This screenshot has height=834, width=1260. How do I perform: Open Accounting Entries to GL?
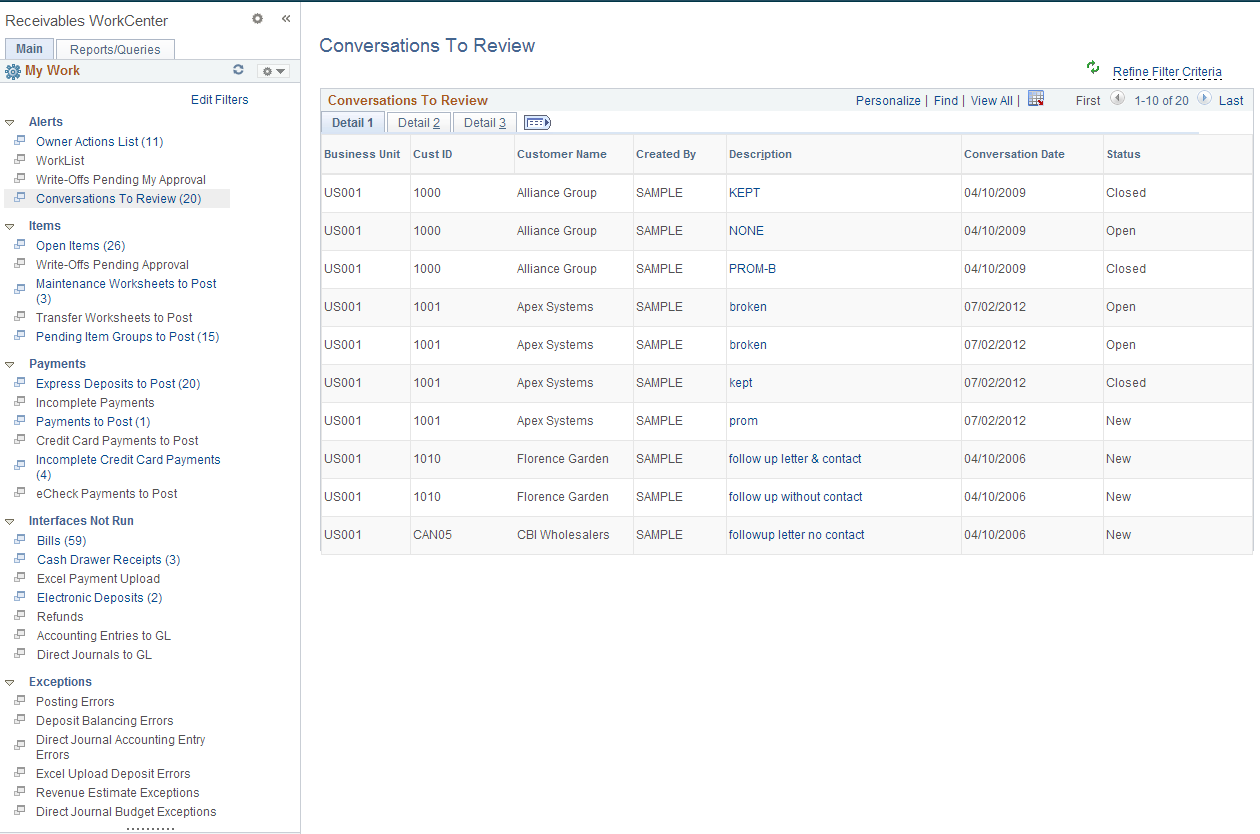104,636
